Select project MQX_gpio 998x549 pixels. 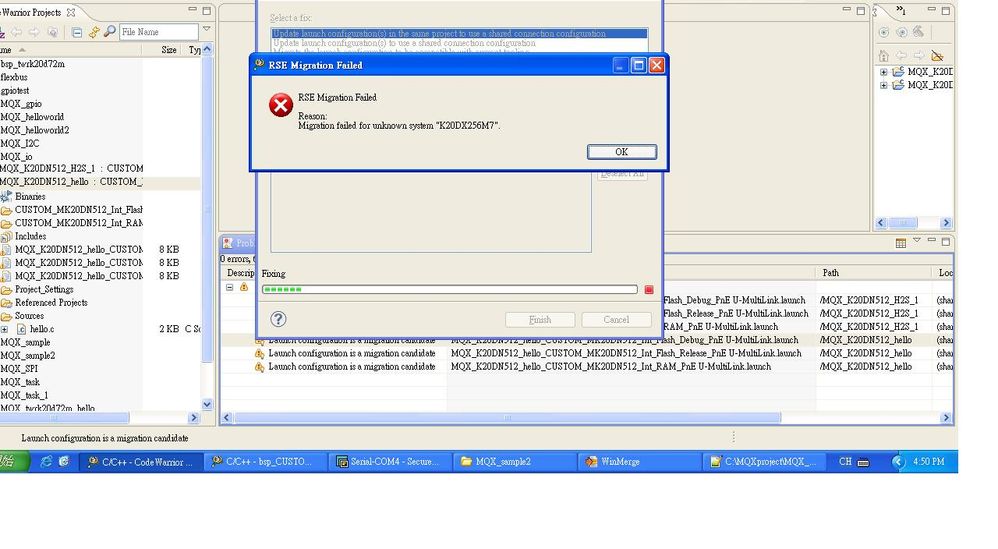pos(21,104)
